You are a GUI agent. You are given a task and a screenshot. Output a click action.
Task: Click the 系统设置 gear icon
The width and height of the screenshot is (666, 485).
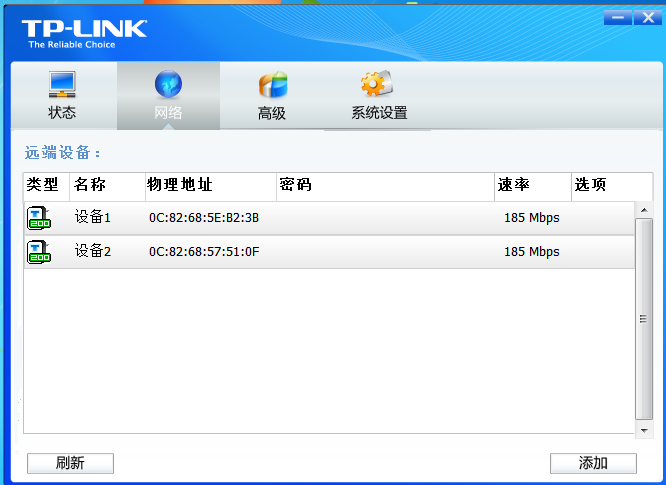tap(378, 84)
